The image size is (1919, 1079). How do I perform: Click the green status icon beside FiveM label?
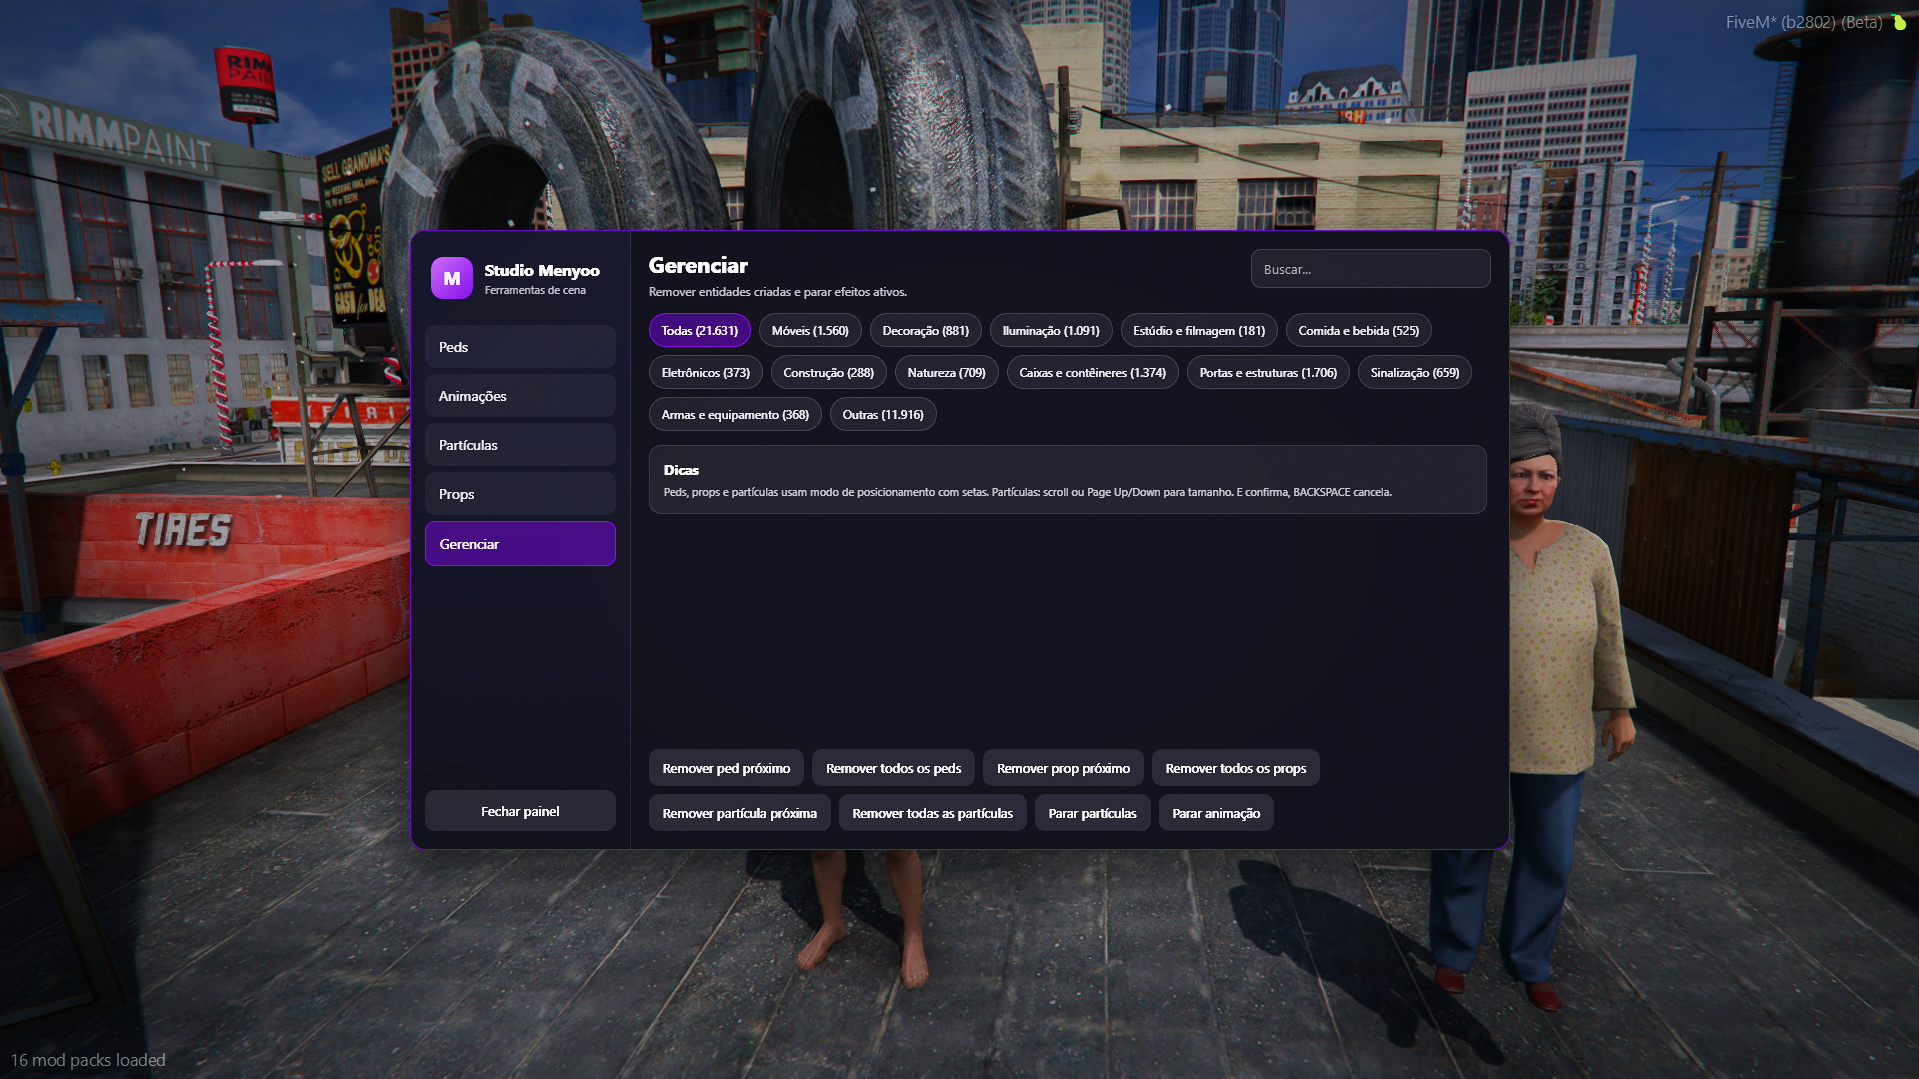pos(1899,21)
